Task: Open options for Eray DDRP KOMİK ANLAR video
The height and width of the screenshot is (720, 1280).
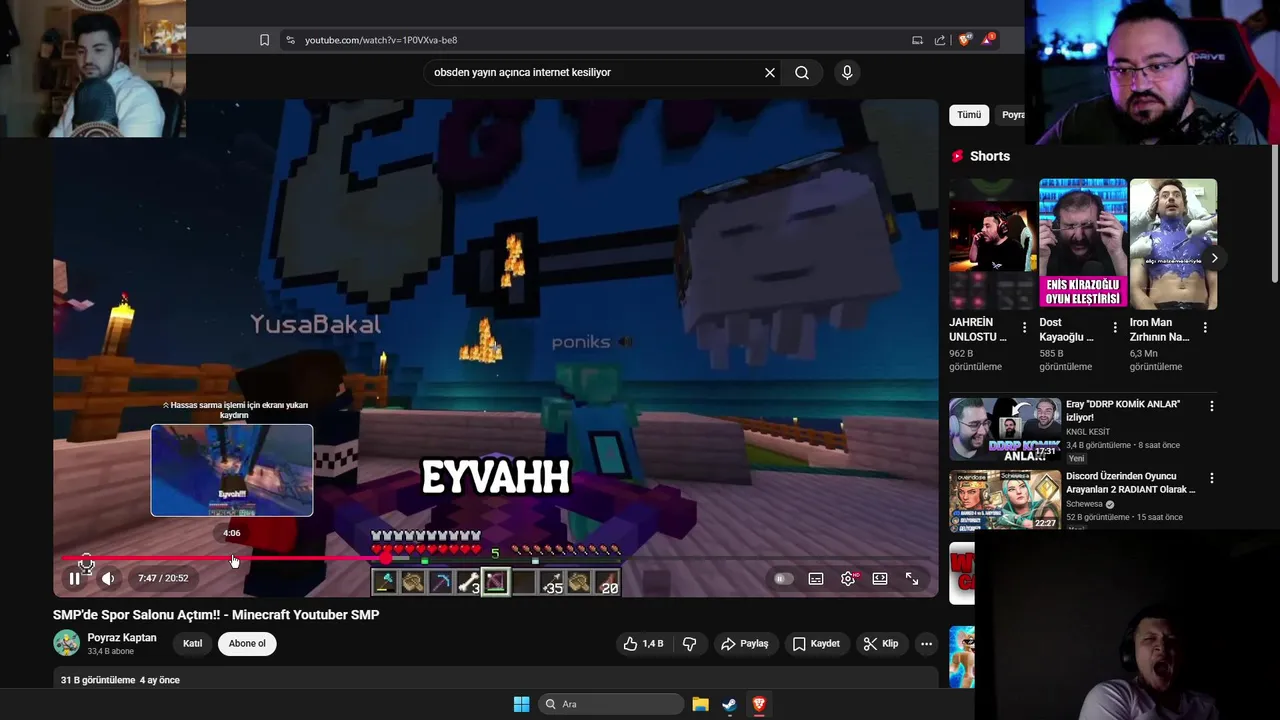Action: (x=1212, y=406)
